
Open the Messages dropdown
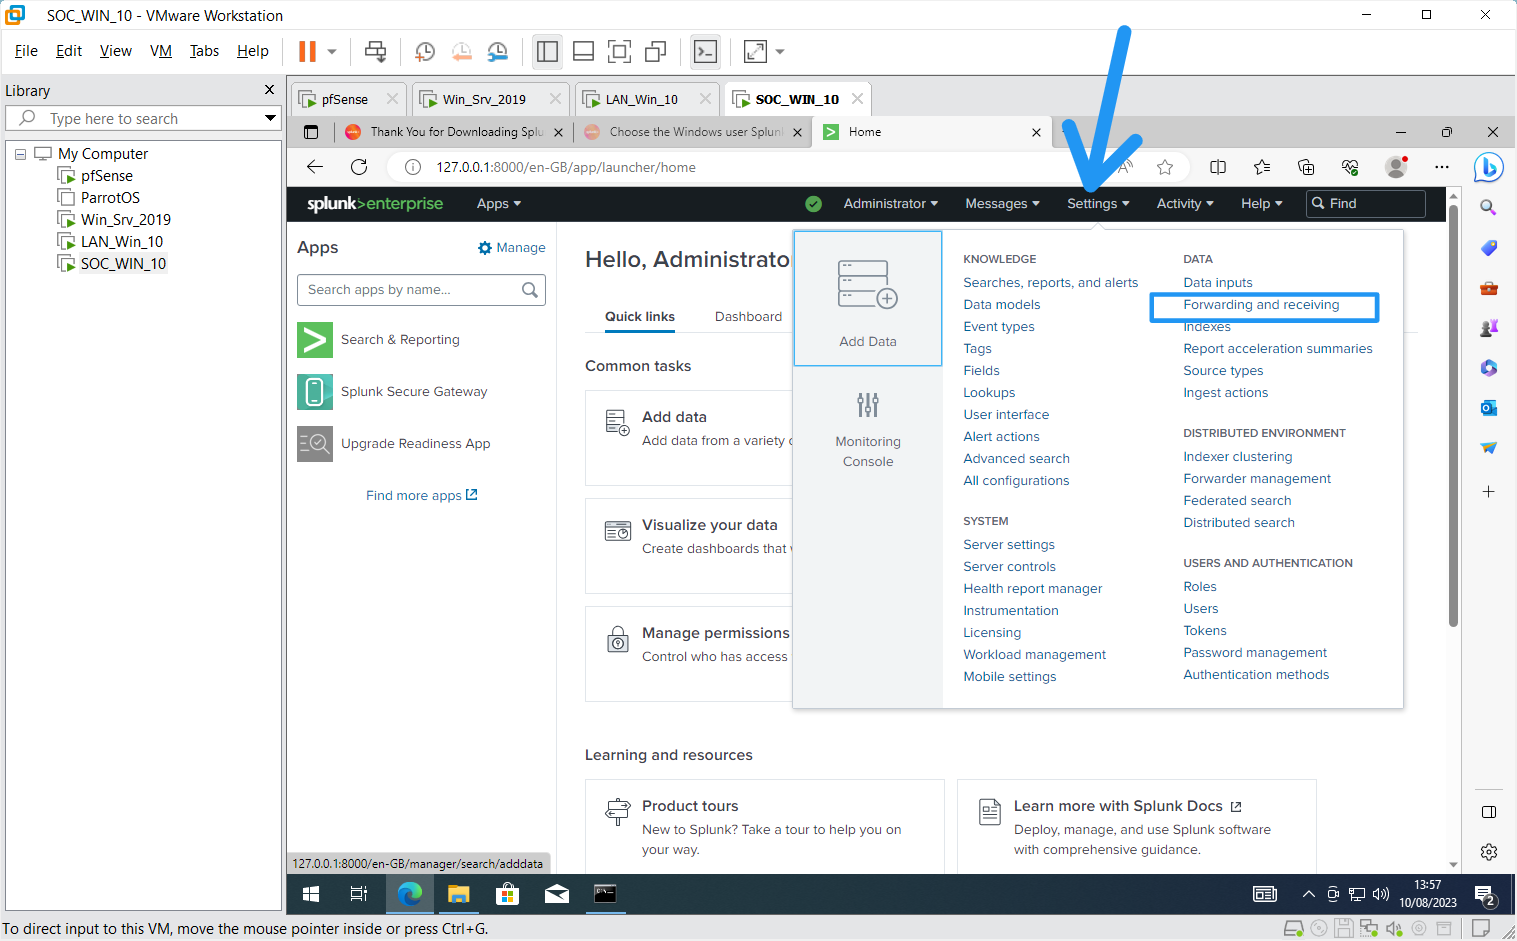[1002, 204]
